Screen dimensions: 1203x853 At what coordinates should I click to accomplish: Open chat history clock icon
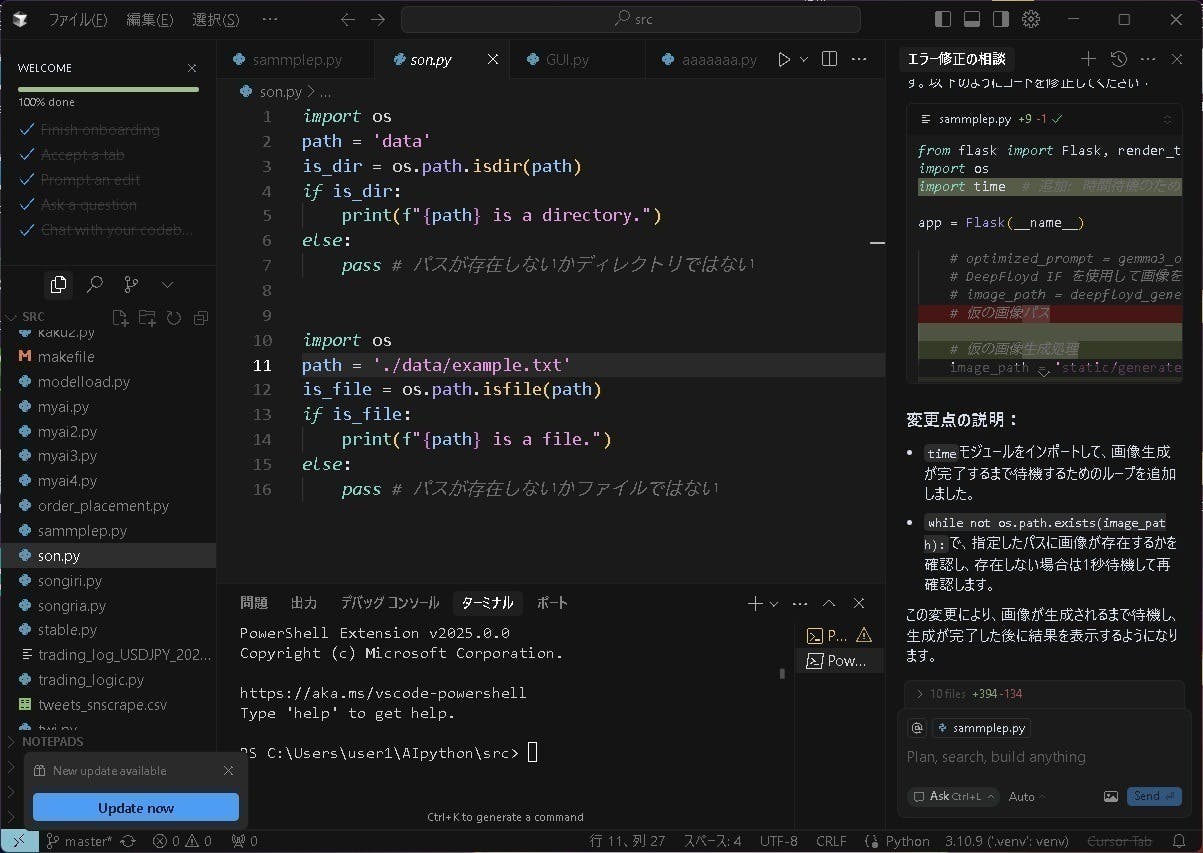tap(1119, 60)
